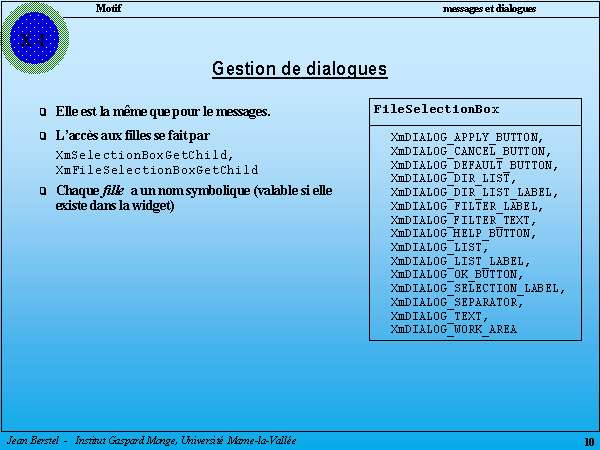This screenshot has width=600, height=450.
Task: Select the 'Motif' header label
Action: tap(111, 8)
